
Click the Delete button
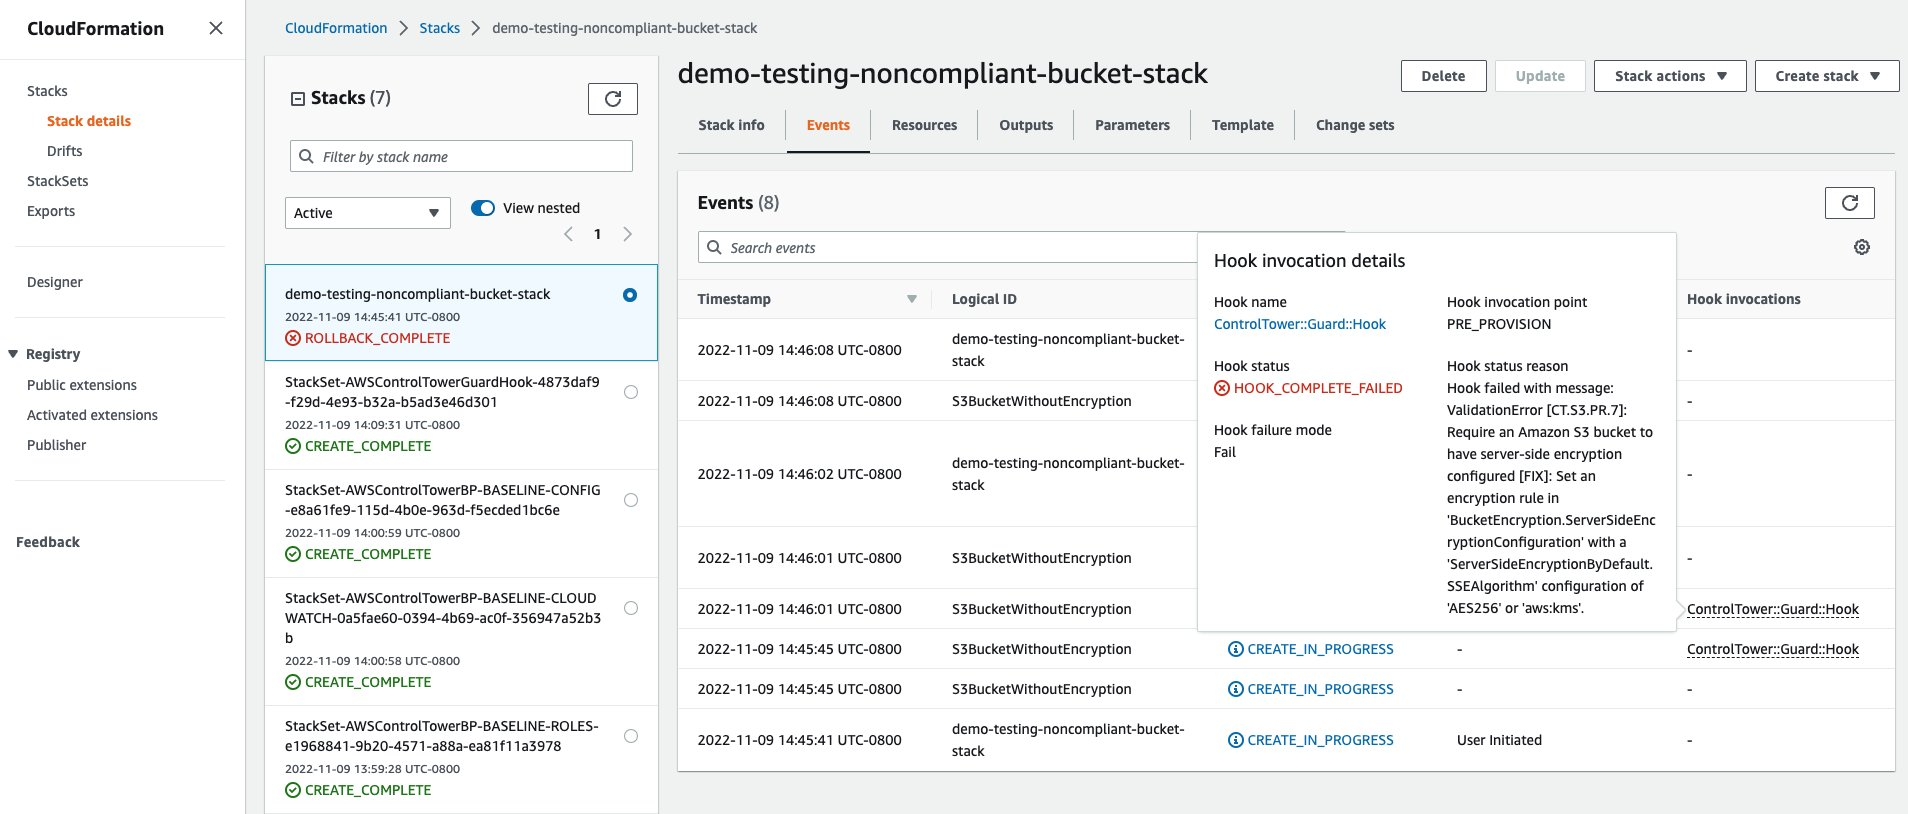pyautogui.click(x=1443, y=76)
